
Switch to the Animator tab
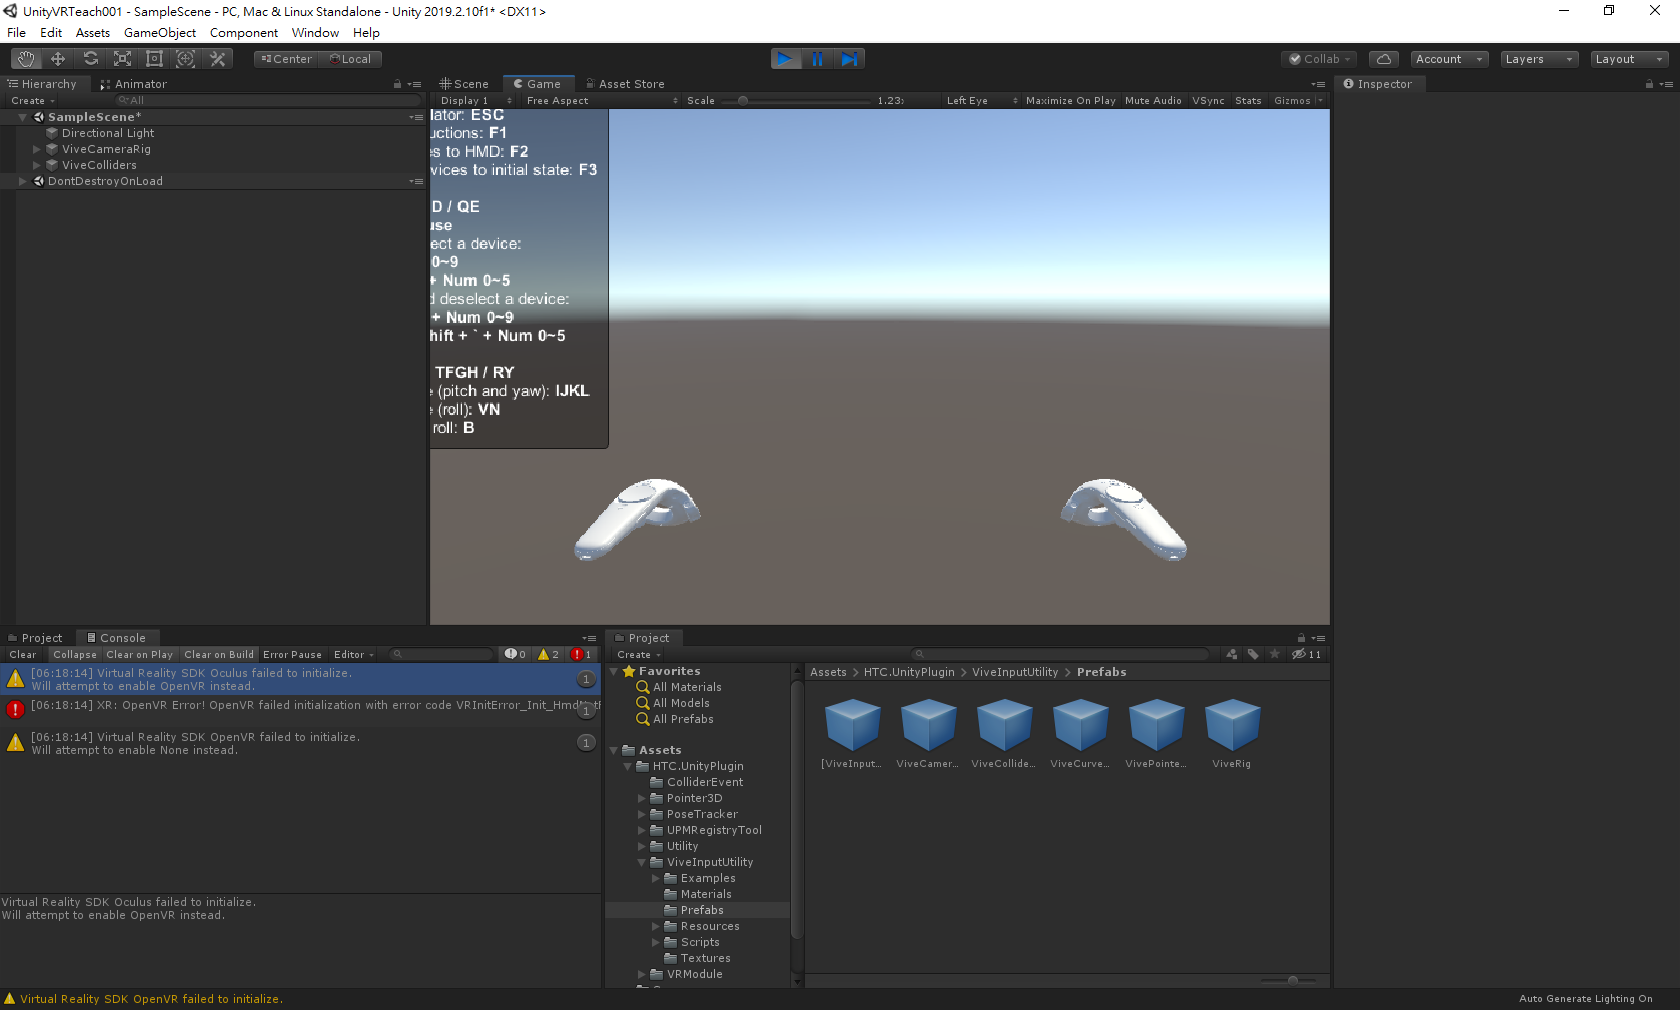coord(134,84)
